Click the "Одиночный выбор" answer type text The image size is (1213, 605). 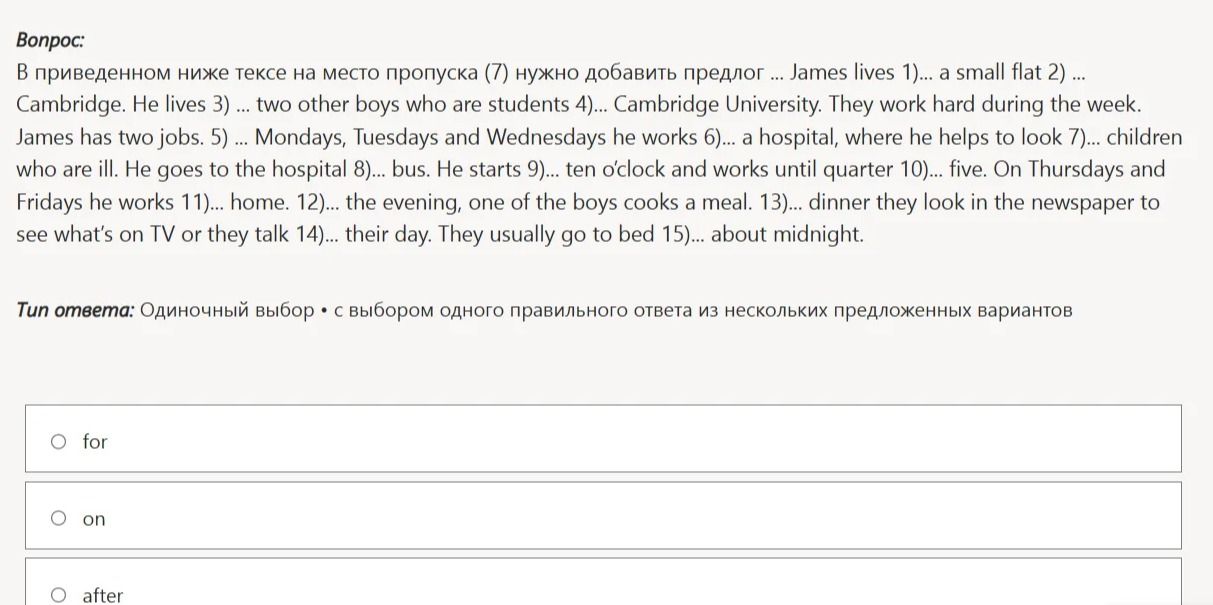227,310
